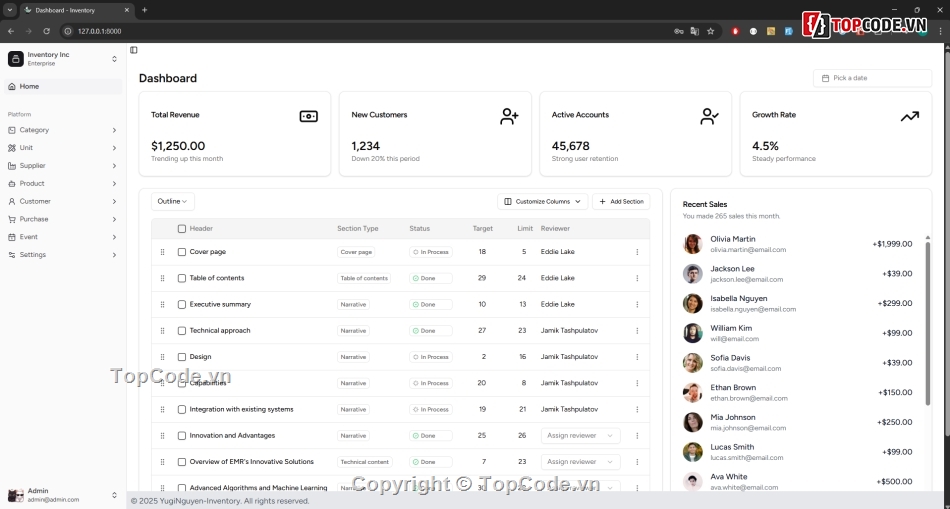
Task: Click the Product icon in sidebar
Action: [12, 184]
